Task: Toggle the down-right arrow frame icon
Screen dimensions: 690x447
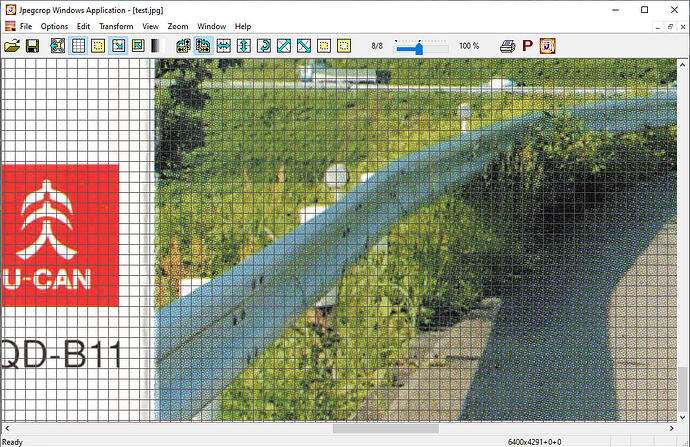Action: click(x=118, y=46)
